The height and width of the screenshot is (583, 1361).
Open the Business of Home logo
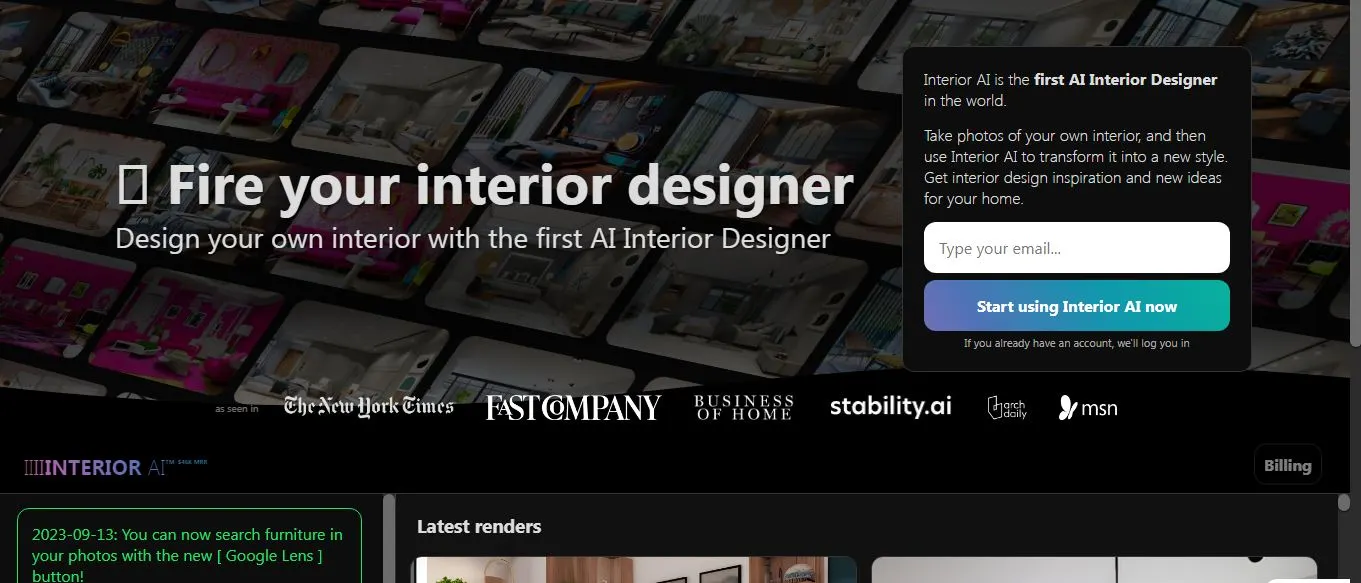point(744,407)
